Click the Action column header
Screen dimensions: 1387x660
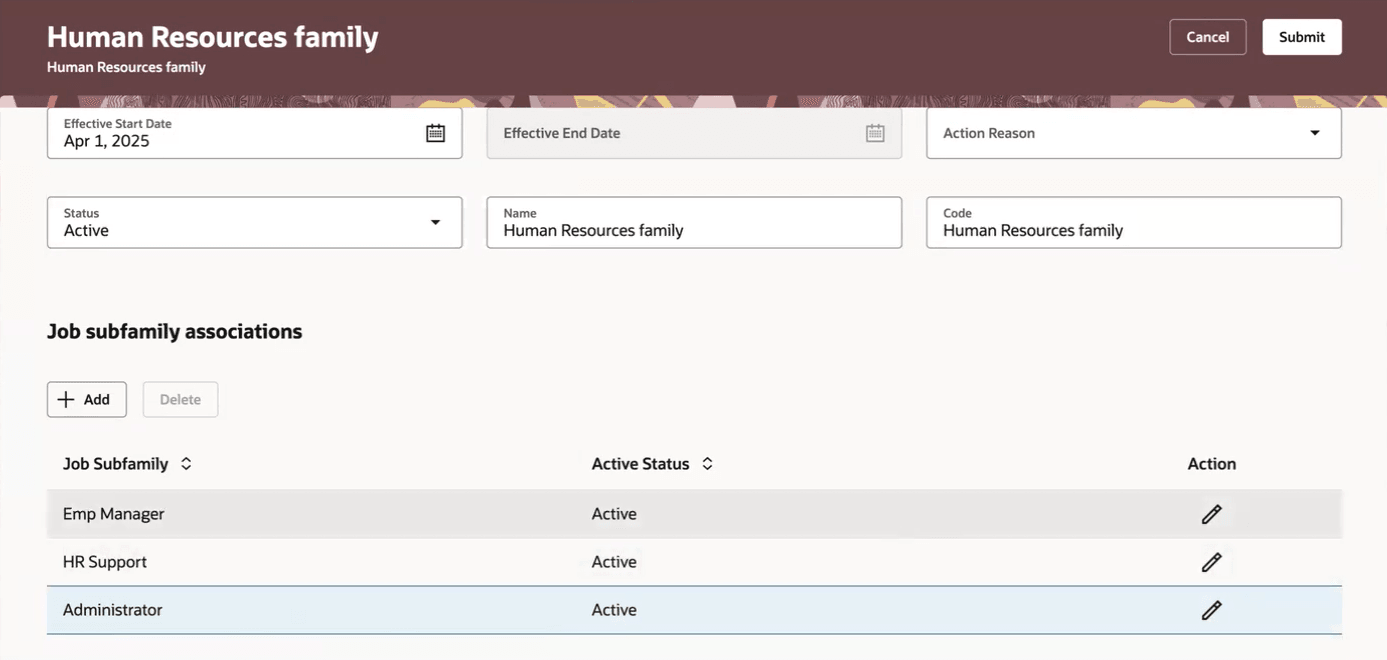(1212, 464)
